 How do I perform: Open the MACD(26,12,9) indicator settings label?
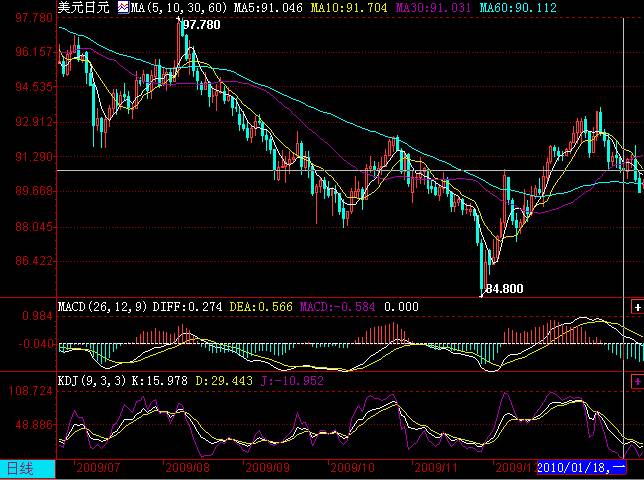coord(103,306)
